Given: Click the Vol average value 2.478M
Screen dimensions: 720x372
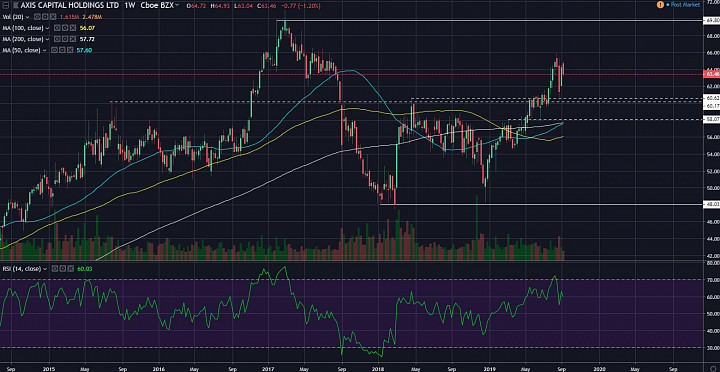Looking at the screenshot, I should click(92, 17).
